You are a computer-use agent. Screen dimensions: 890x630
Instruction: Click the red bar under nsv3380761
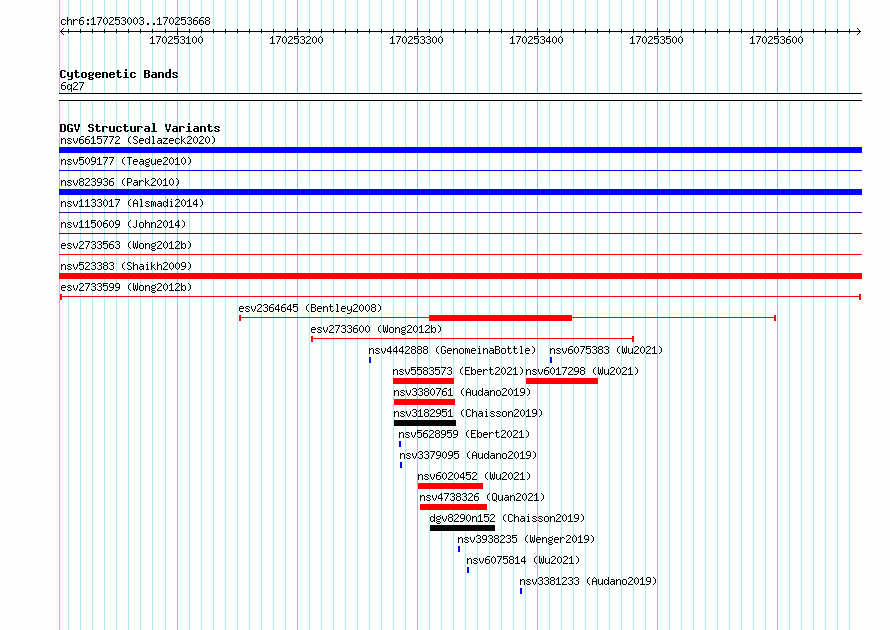pos(424,402)
